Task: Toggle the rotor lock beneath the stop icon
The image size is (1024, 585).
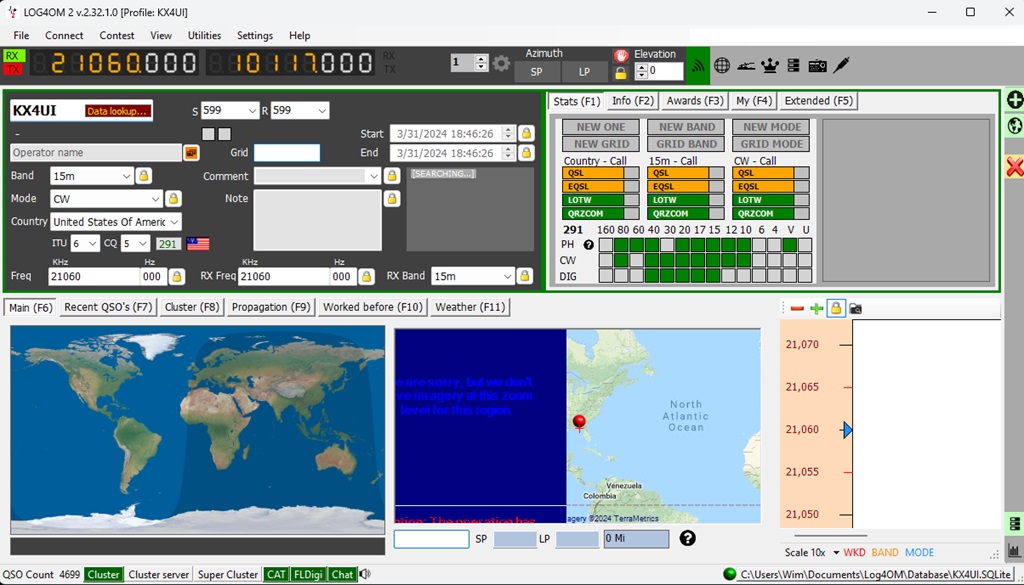Action: pos(620,73)
